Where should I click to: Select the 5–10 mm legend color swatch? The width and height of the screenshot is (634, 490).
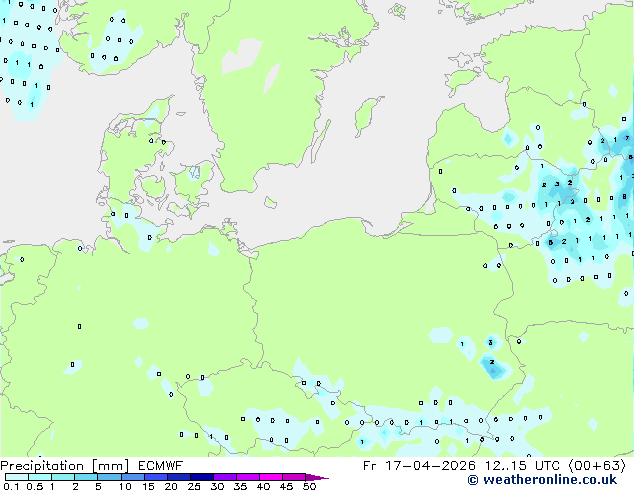109,477
